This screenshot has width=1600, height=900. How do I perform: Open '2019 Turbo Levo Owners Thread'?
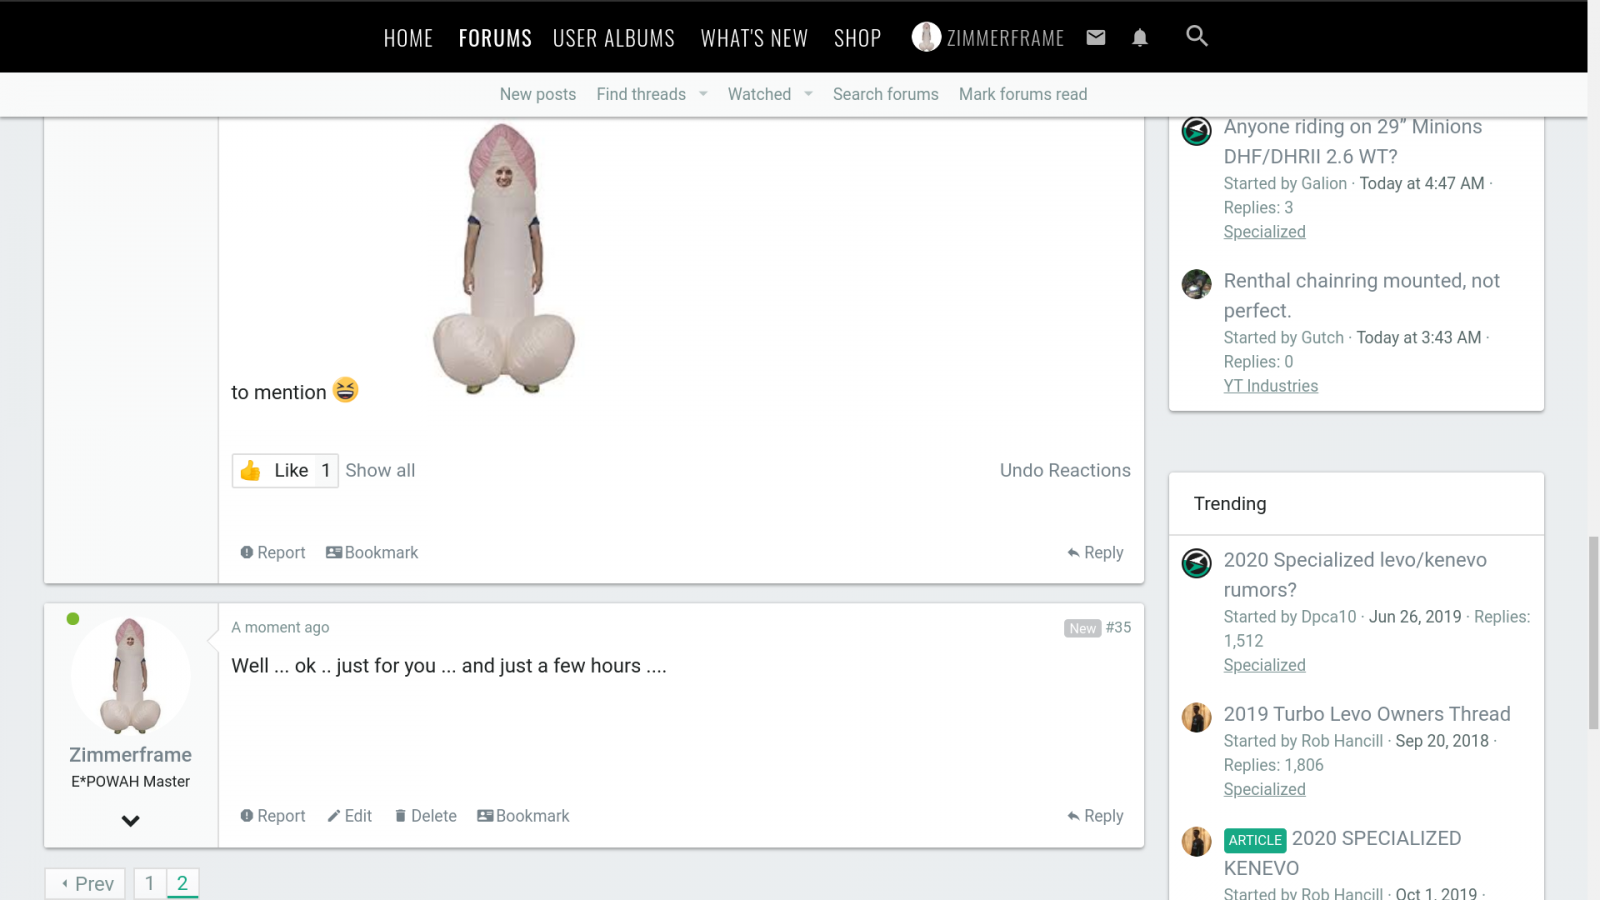1367,714
